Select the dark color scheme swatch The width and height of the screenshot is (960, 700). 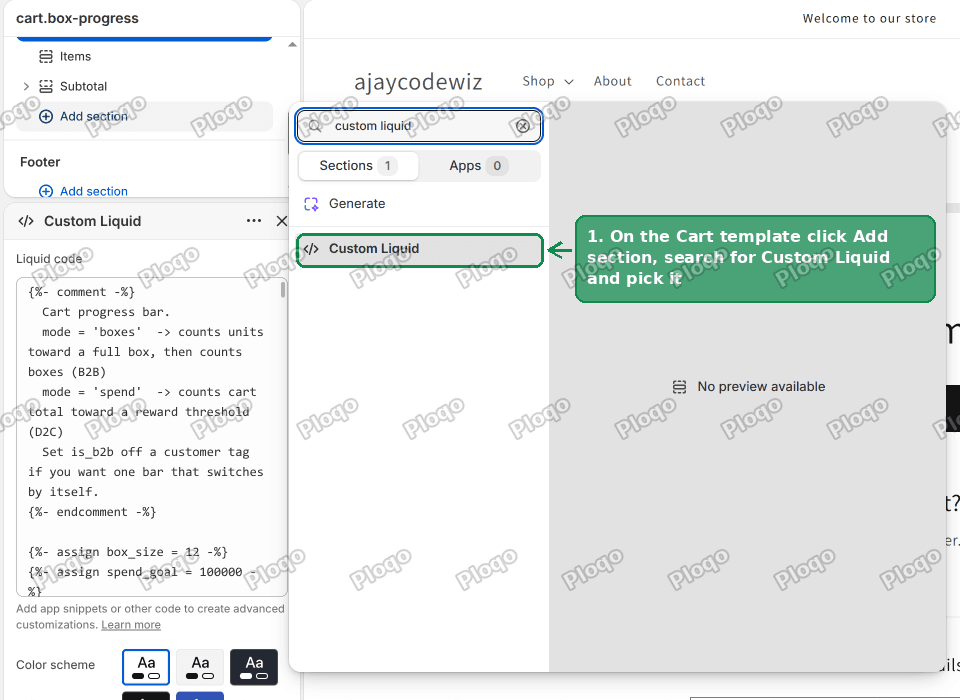click(253, 667)
